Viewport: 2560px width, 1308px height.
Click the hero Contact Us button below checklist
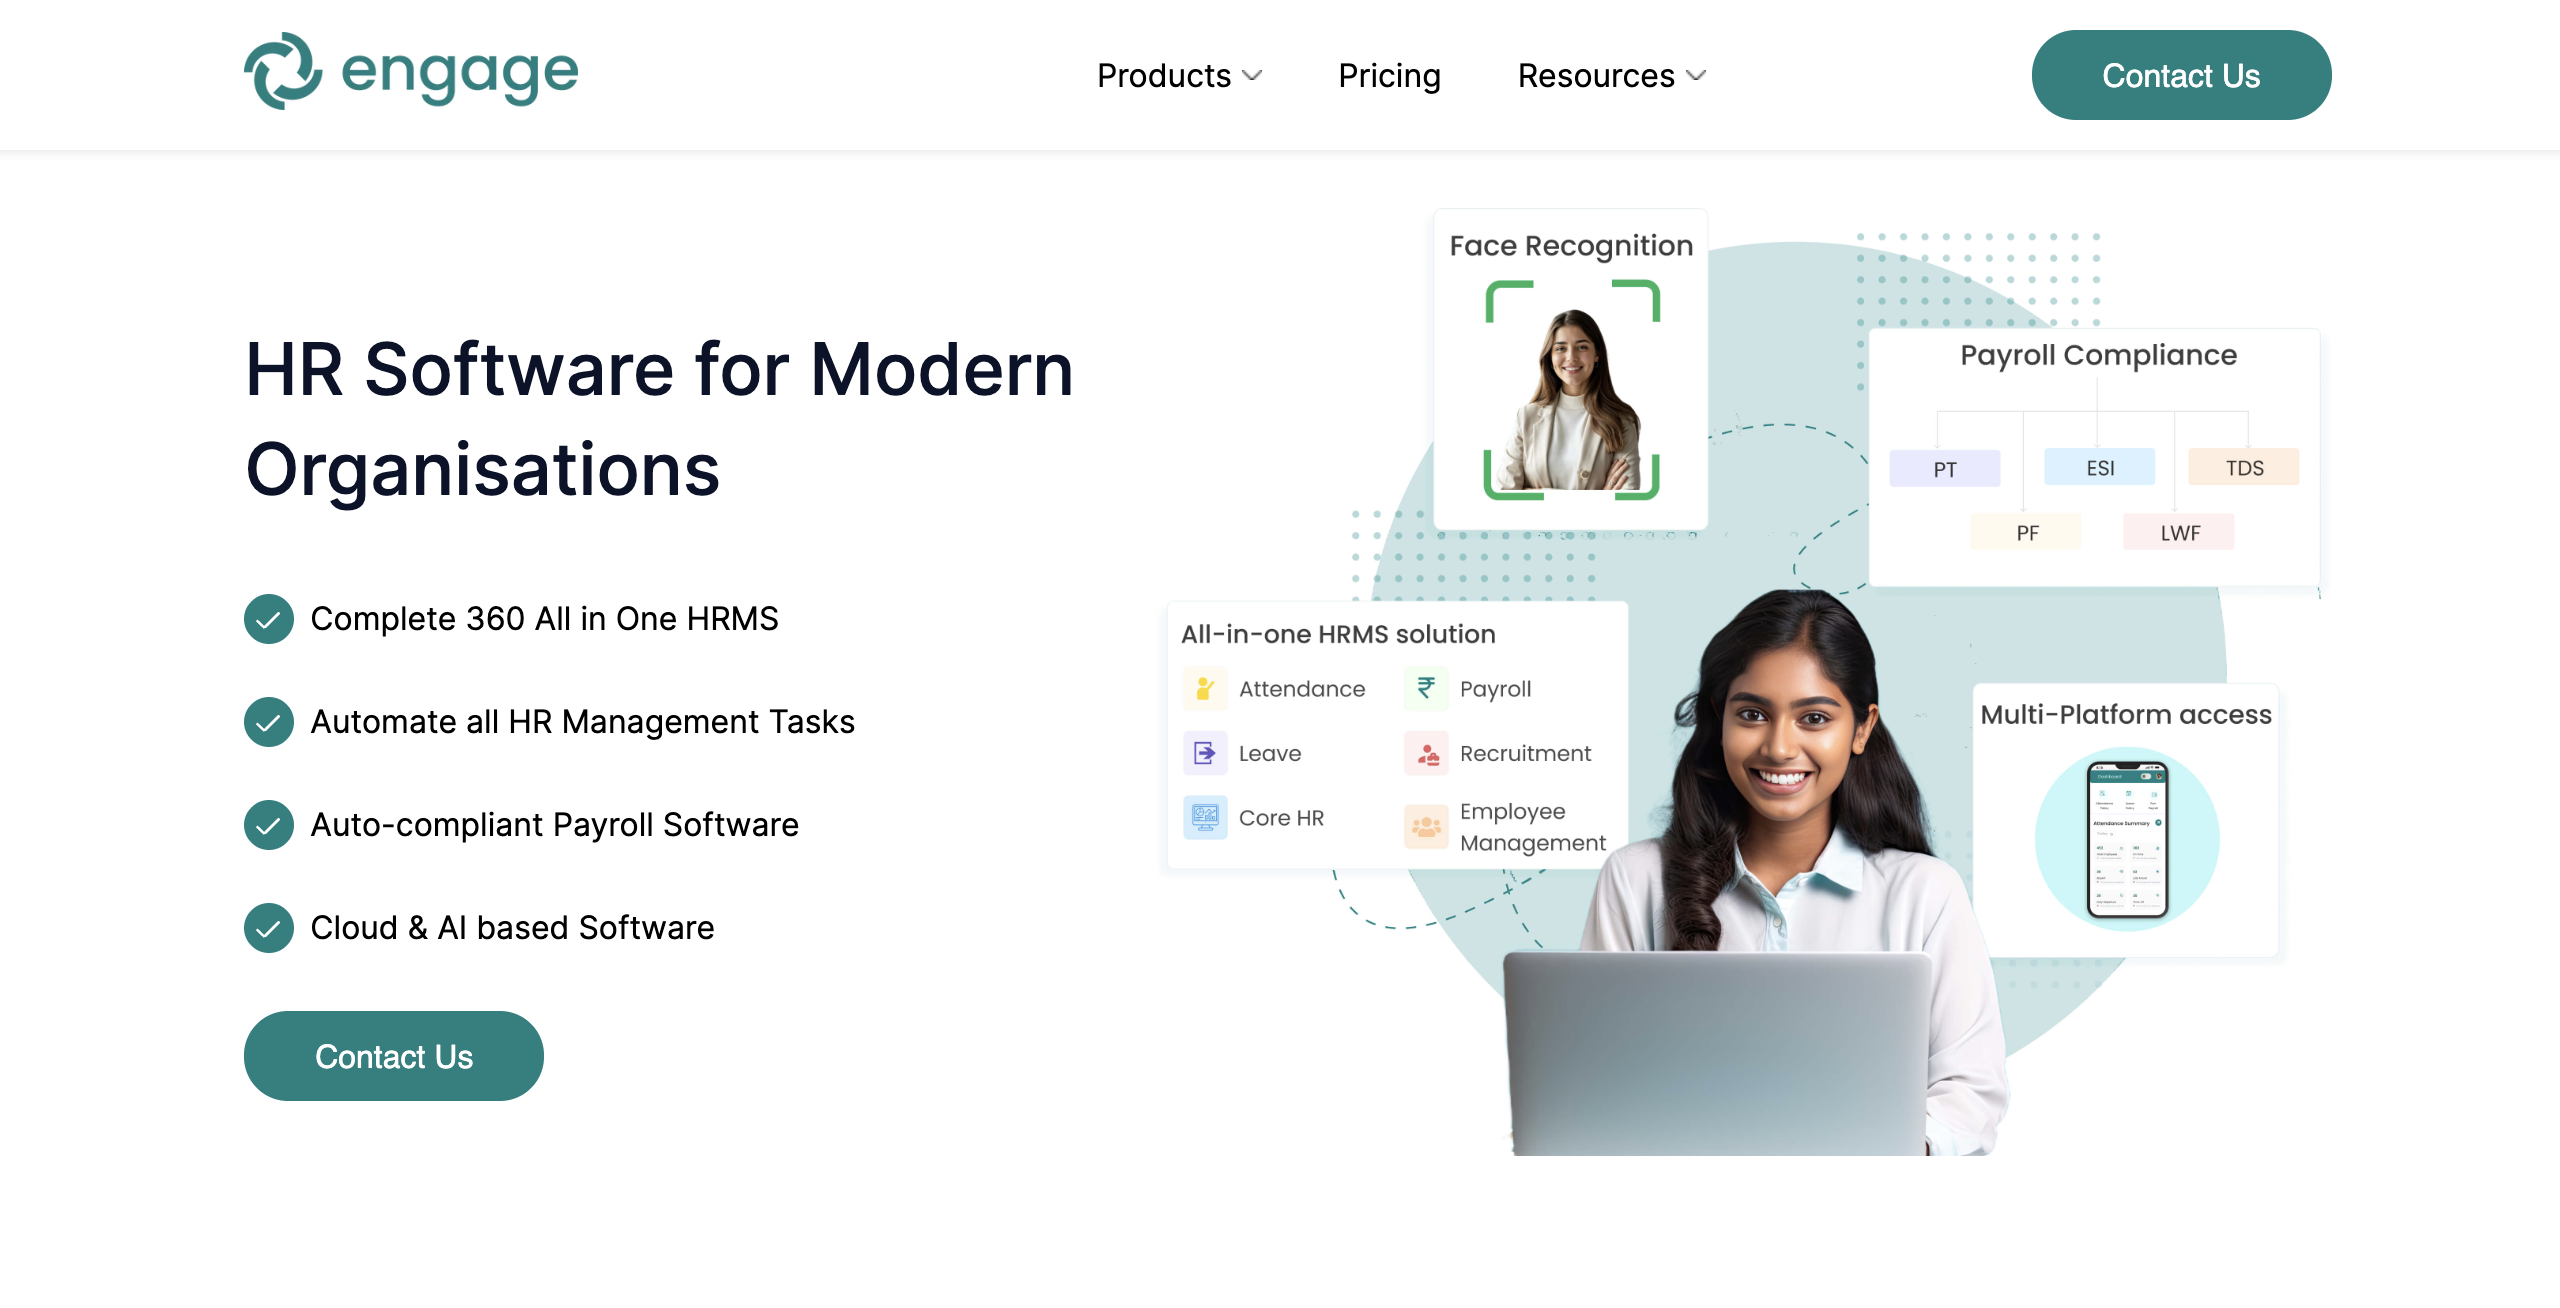pos(394,1056)
